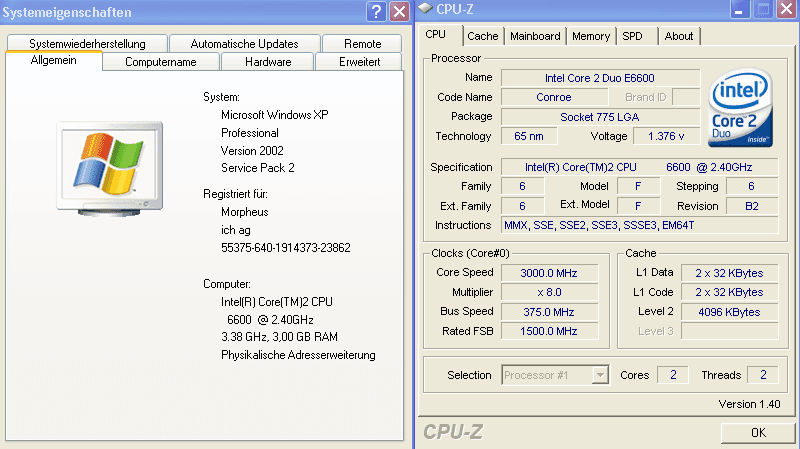Open the Automatische Updates tab

tap(244, 44)
